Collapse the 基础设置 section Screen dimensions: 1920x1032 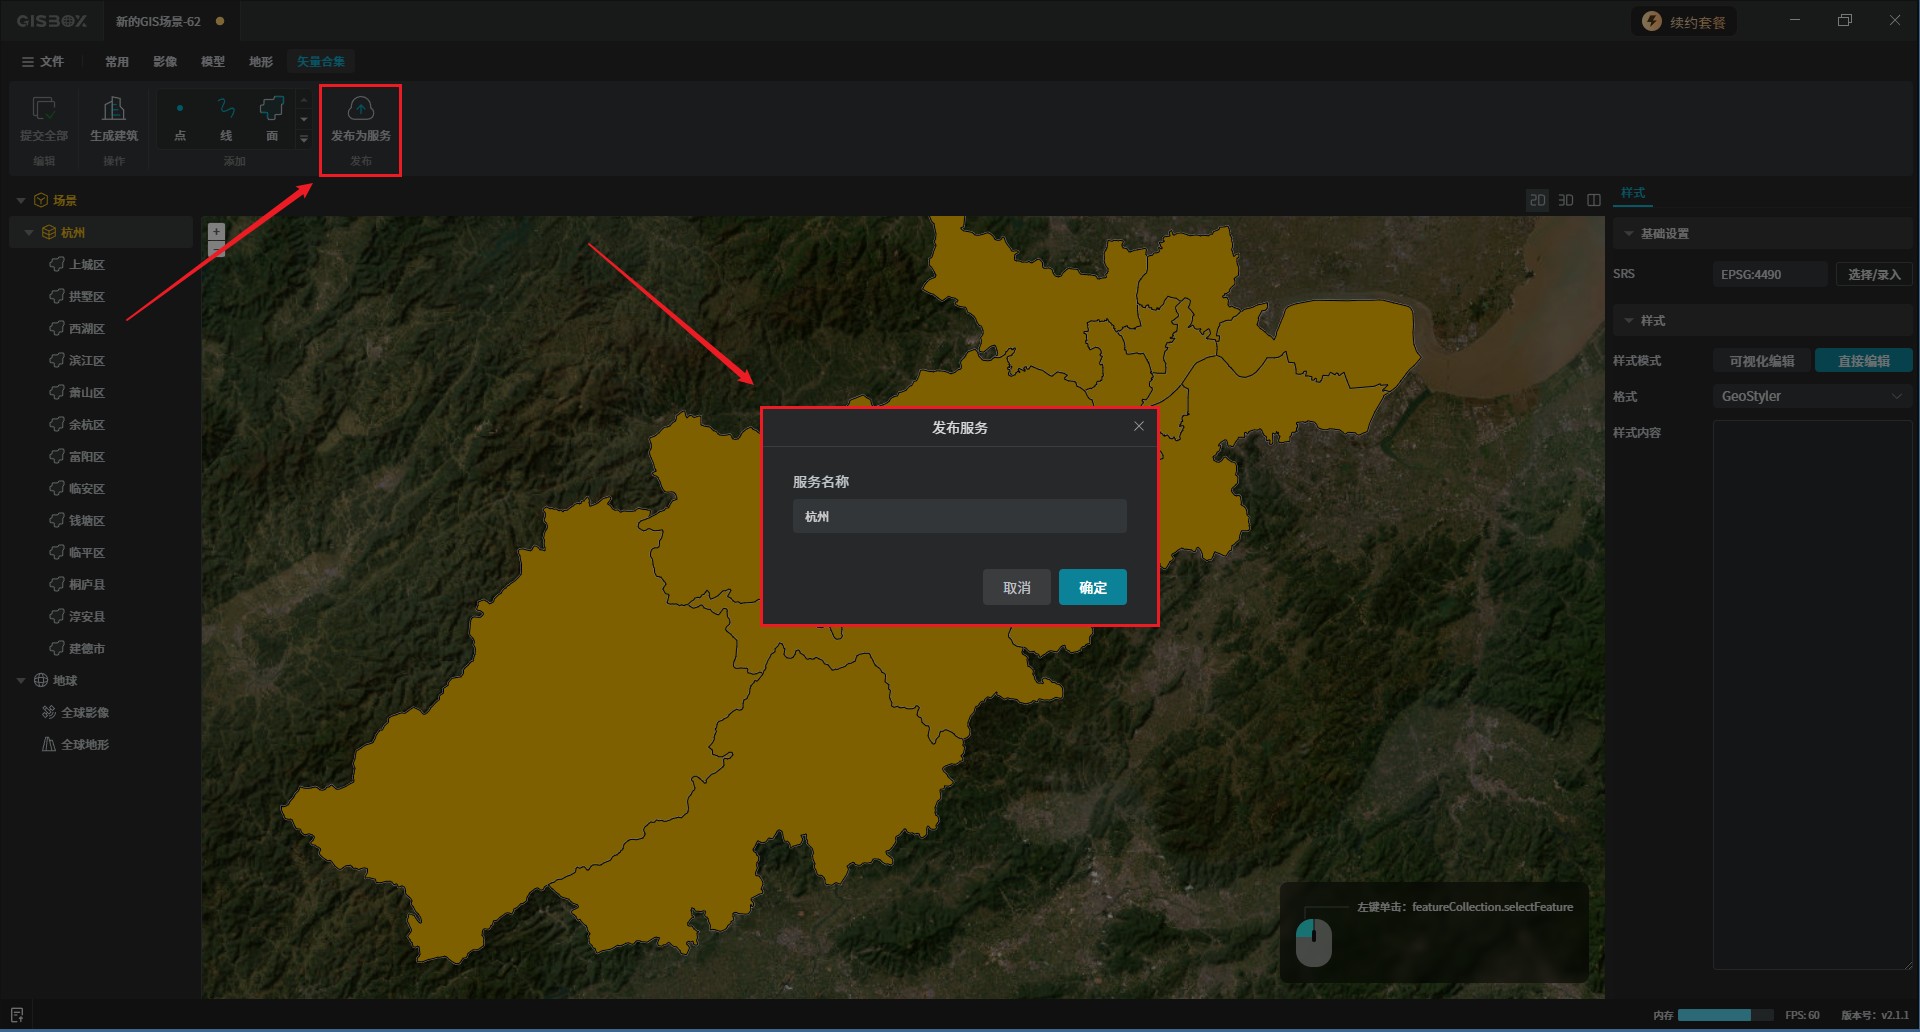coord(1629,234)
